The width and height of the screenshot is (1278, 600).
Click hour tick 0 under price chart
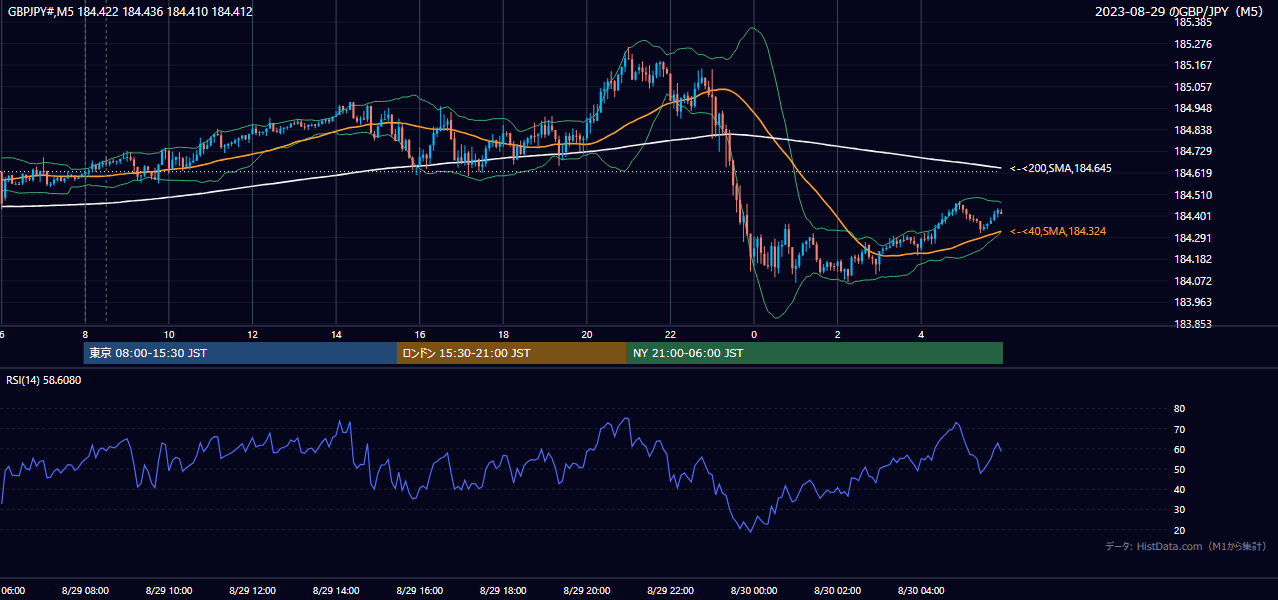(754, 334)
